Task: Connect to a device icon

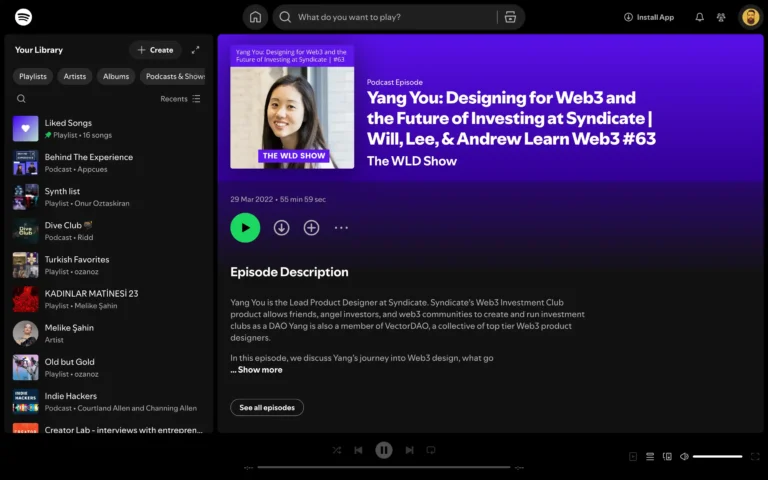Action: click(x=667, y=456)
